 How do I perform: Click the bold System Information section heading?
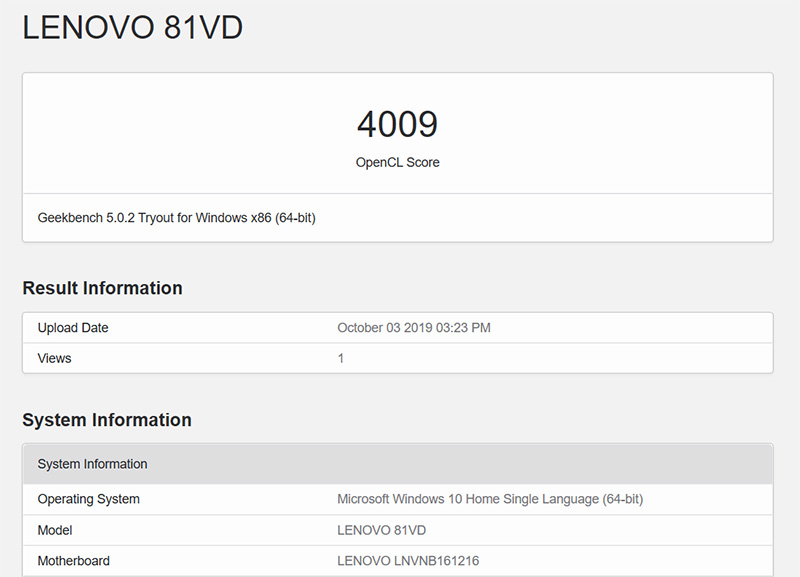coord(107,420)
